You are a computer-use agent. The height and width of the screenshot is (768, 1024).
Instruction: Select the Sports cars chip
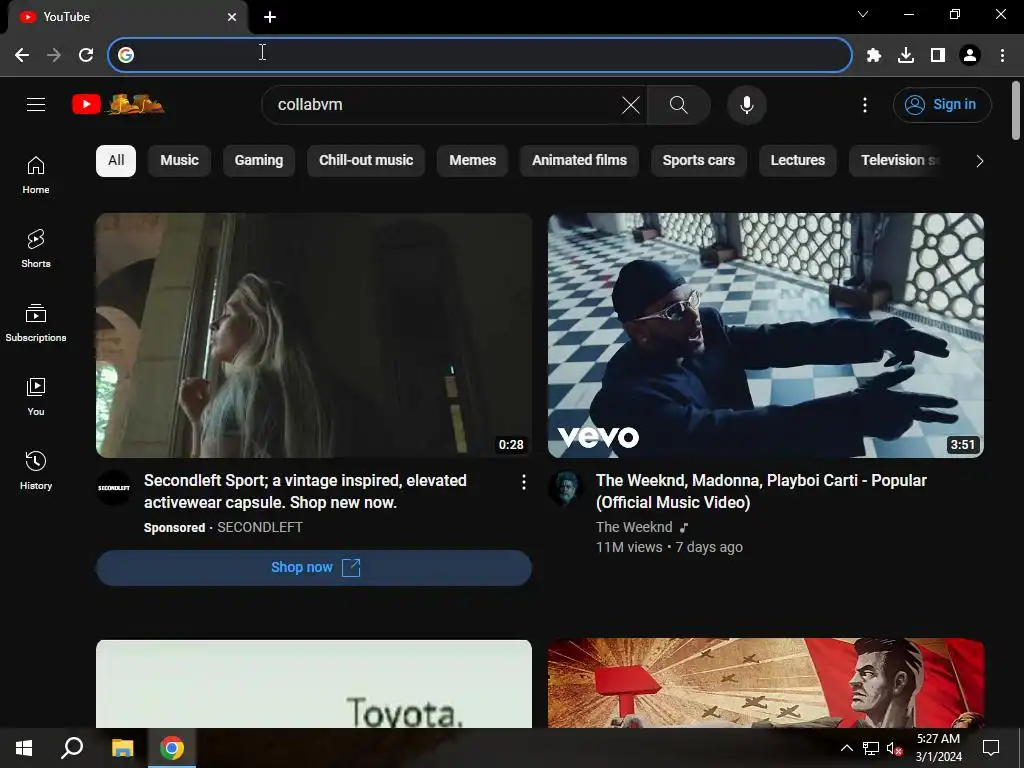(699, 161)
